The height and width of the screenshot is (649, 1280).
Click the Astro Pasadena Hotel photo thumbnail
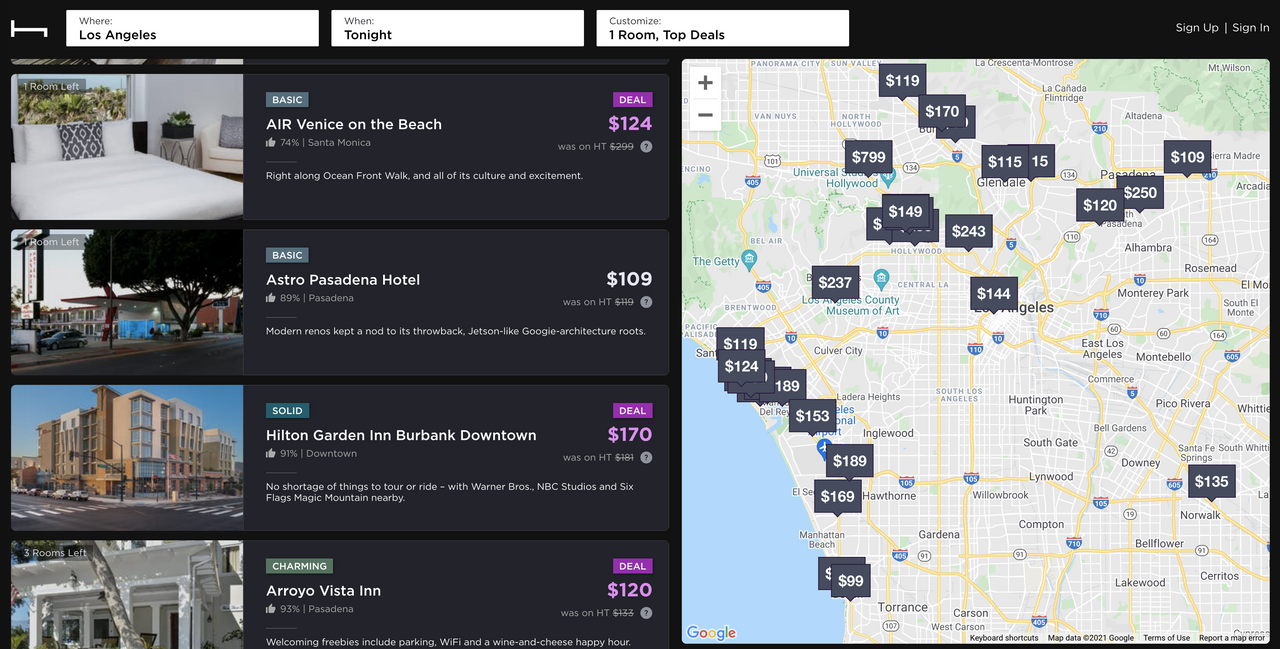[x=127, y=302]
